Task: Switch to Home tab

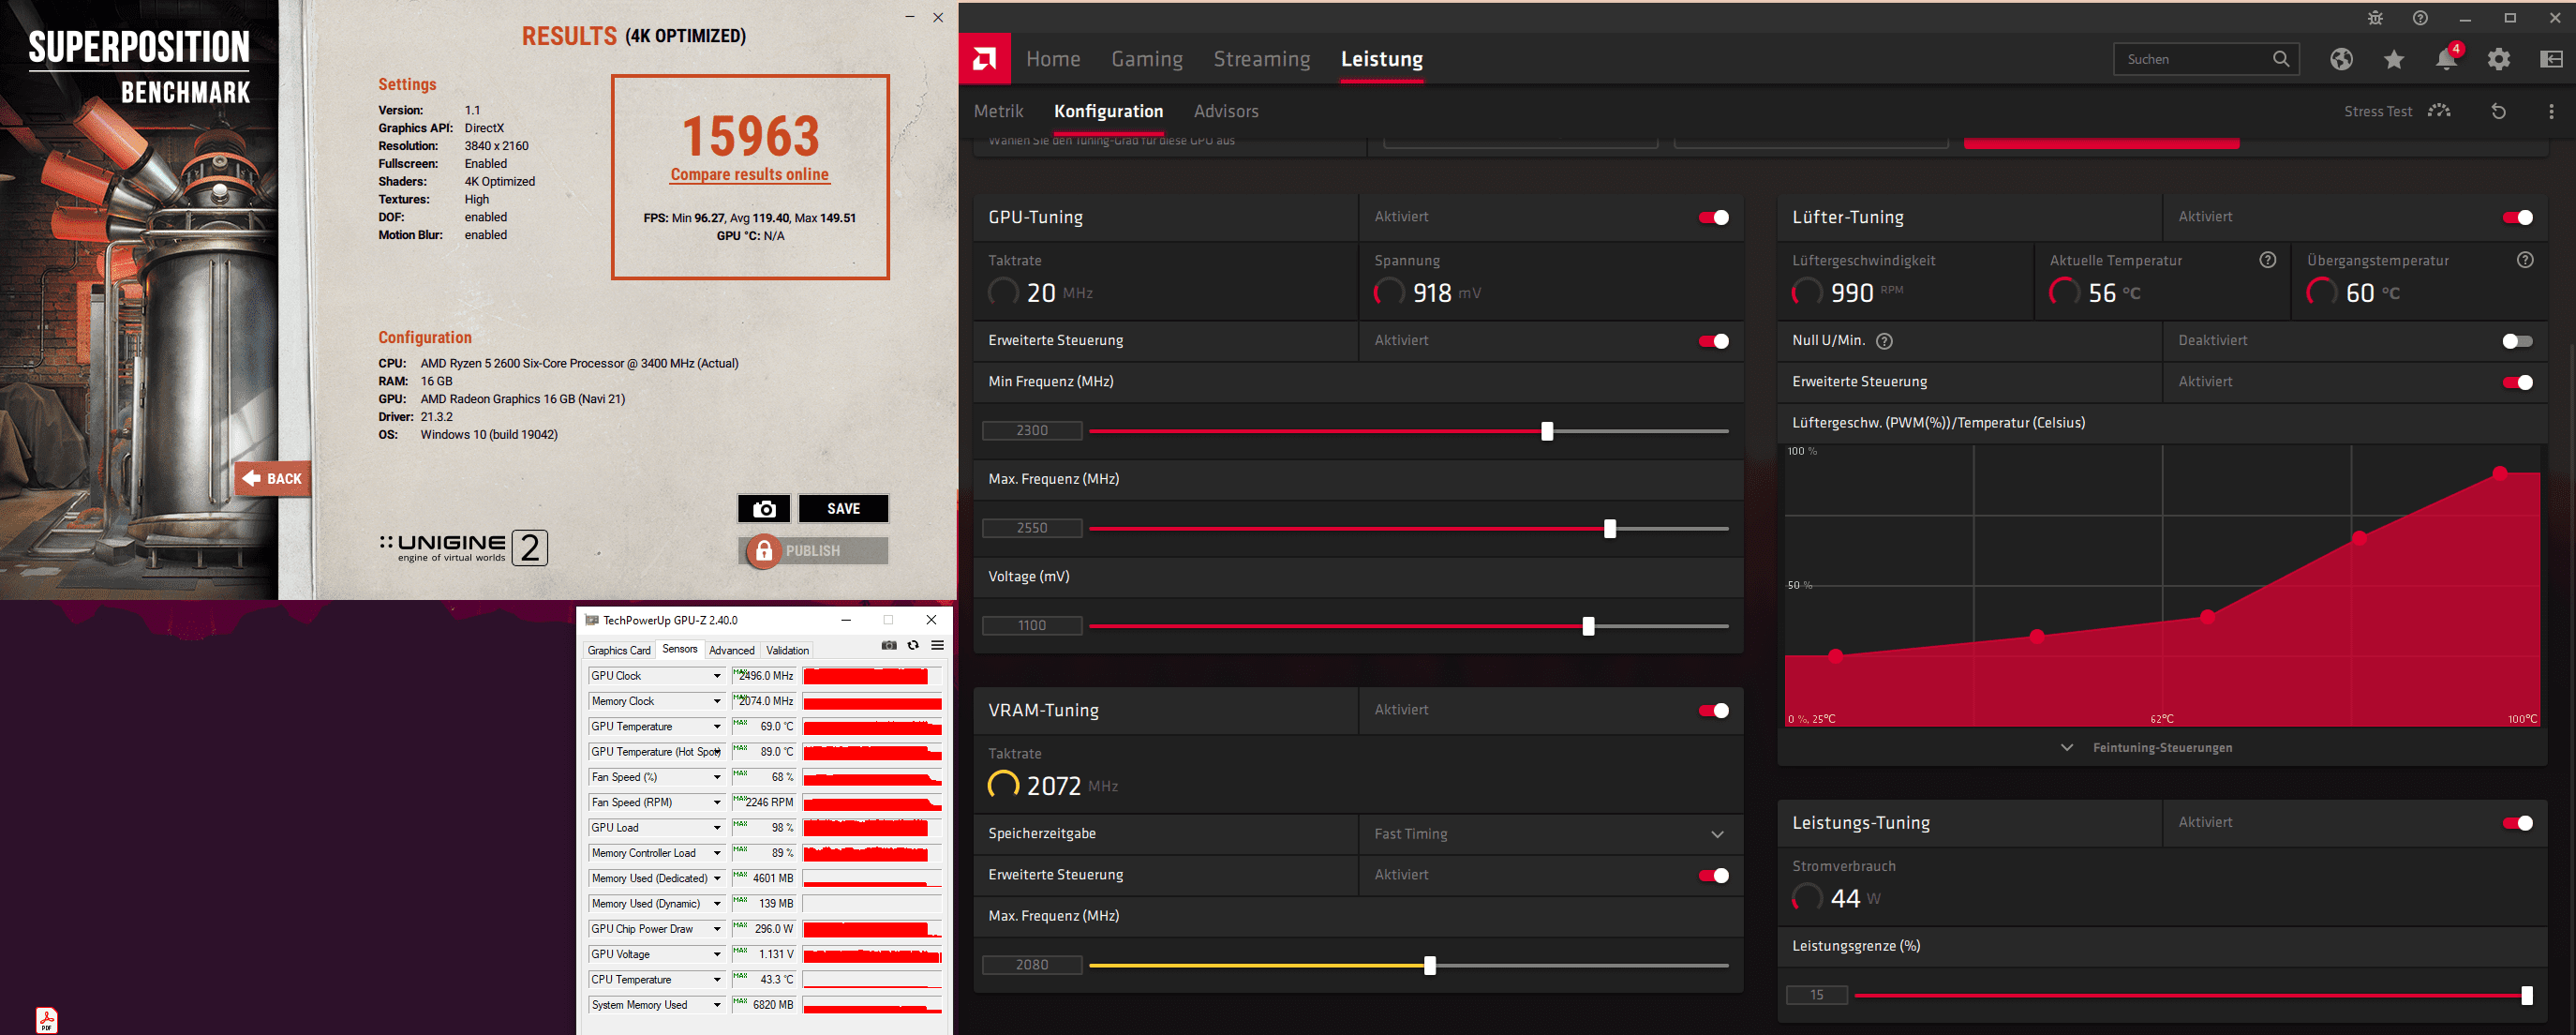Action: pyautogui.click(x=1053, y=59)
